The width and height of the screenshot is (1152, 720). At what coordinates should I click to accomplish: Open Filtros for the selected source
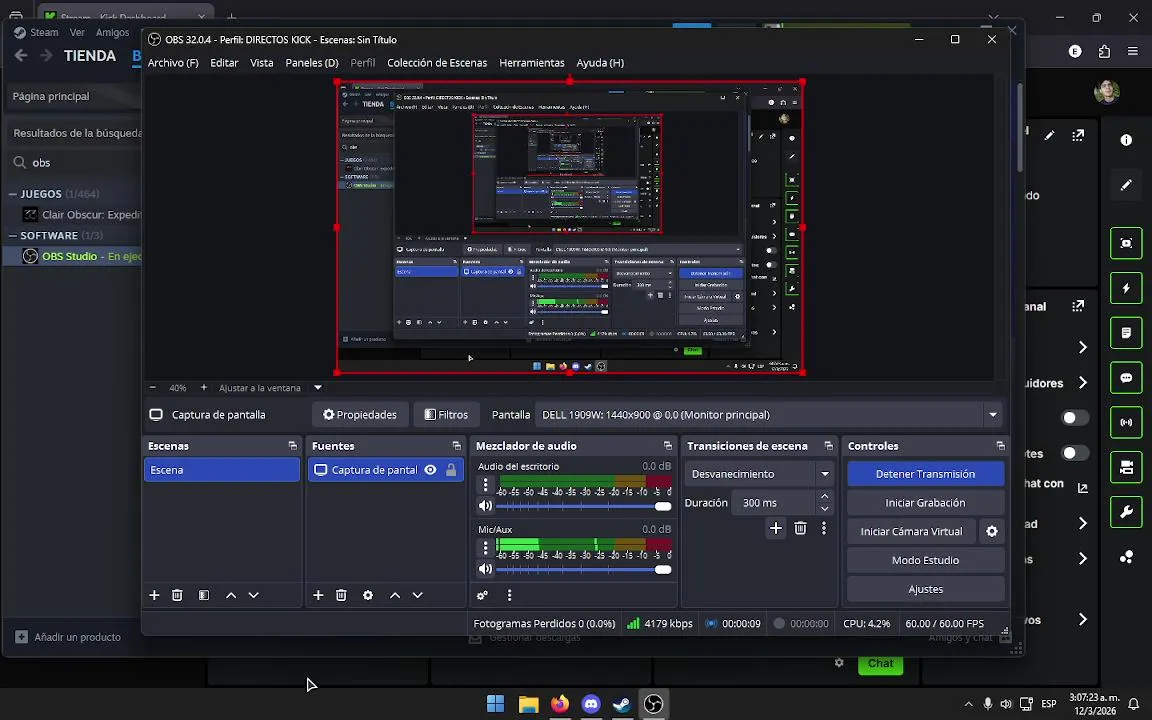pos(447,415)
